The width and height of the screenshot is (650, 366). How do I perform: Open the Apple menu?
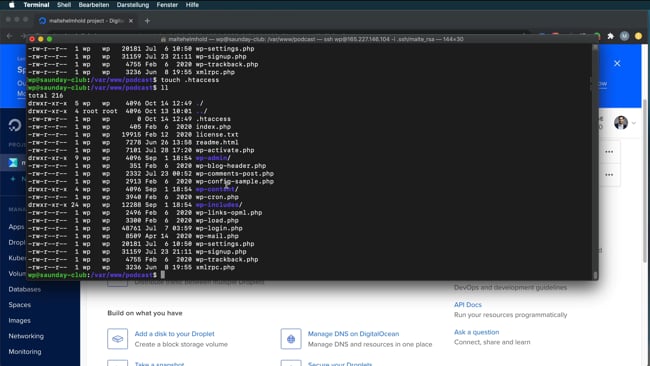tap(12, 5)
